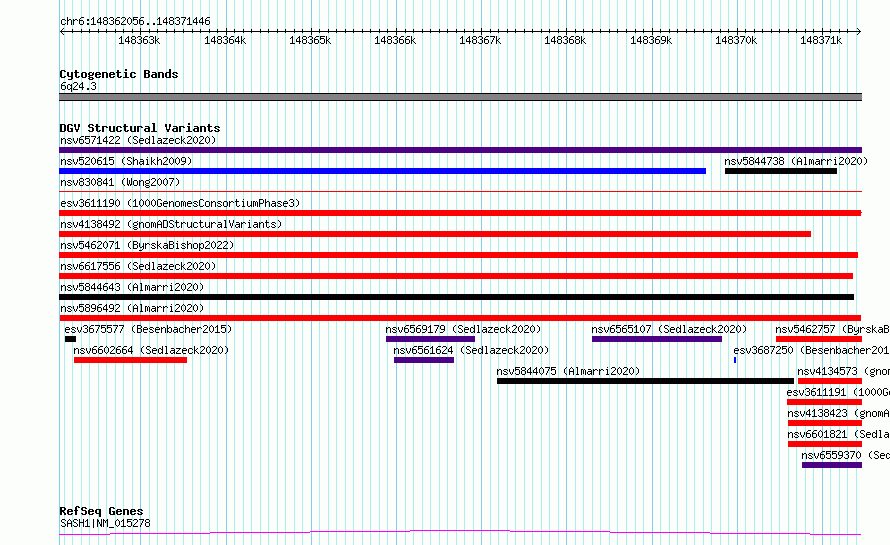
Task: Click the 148369k ruler mark
Action: tap(651, 40)
